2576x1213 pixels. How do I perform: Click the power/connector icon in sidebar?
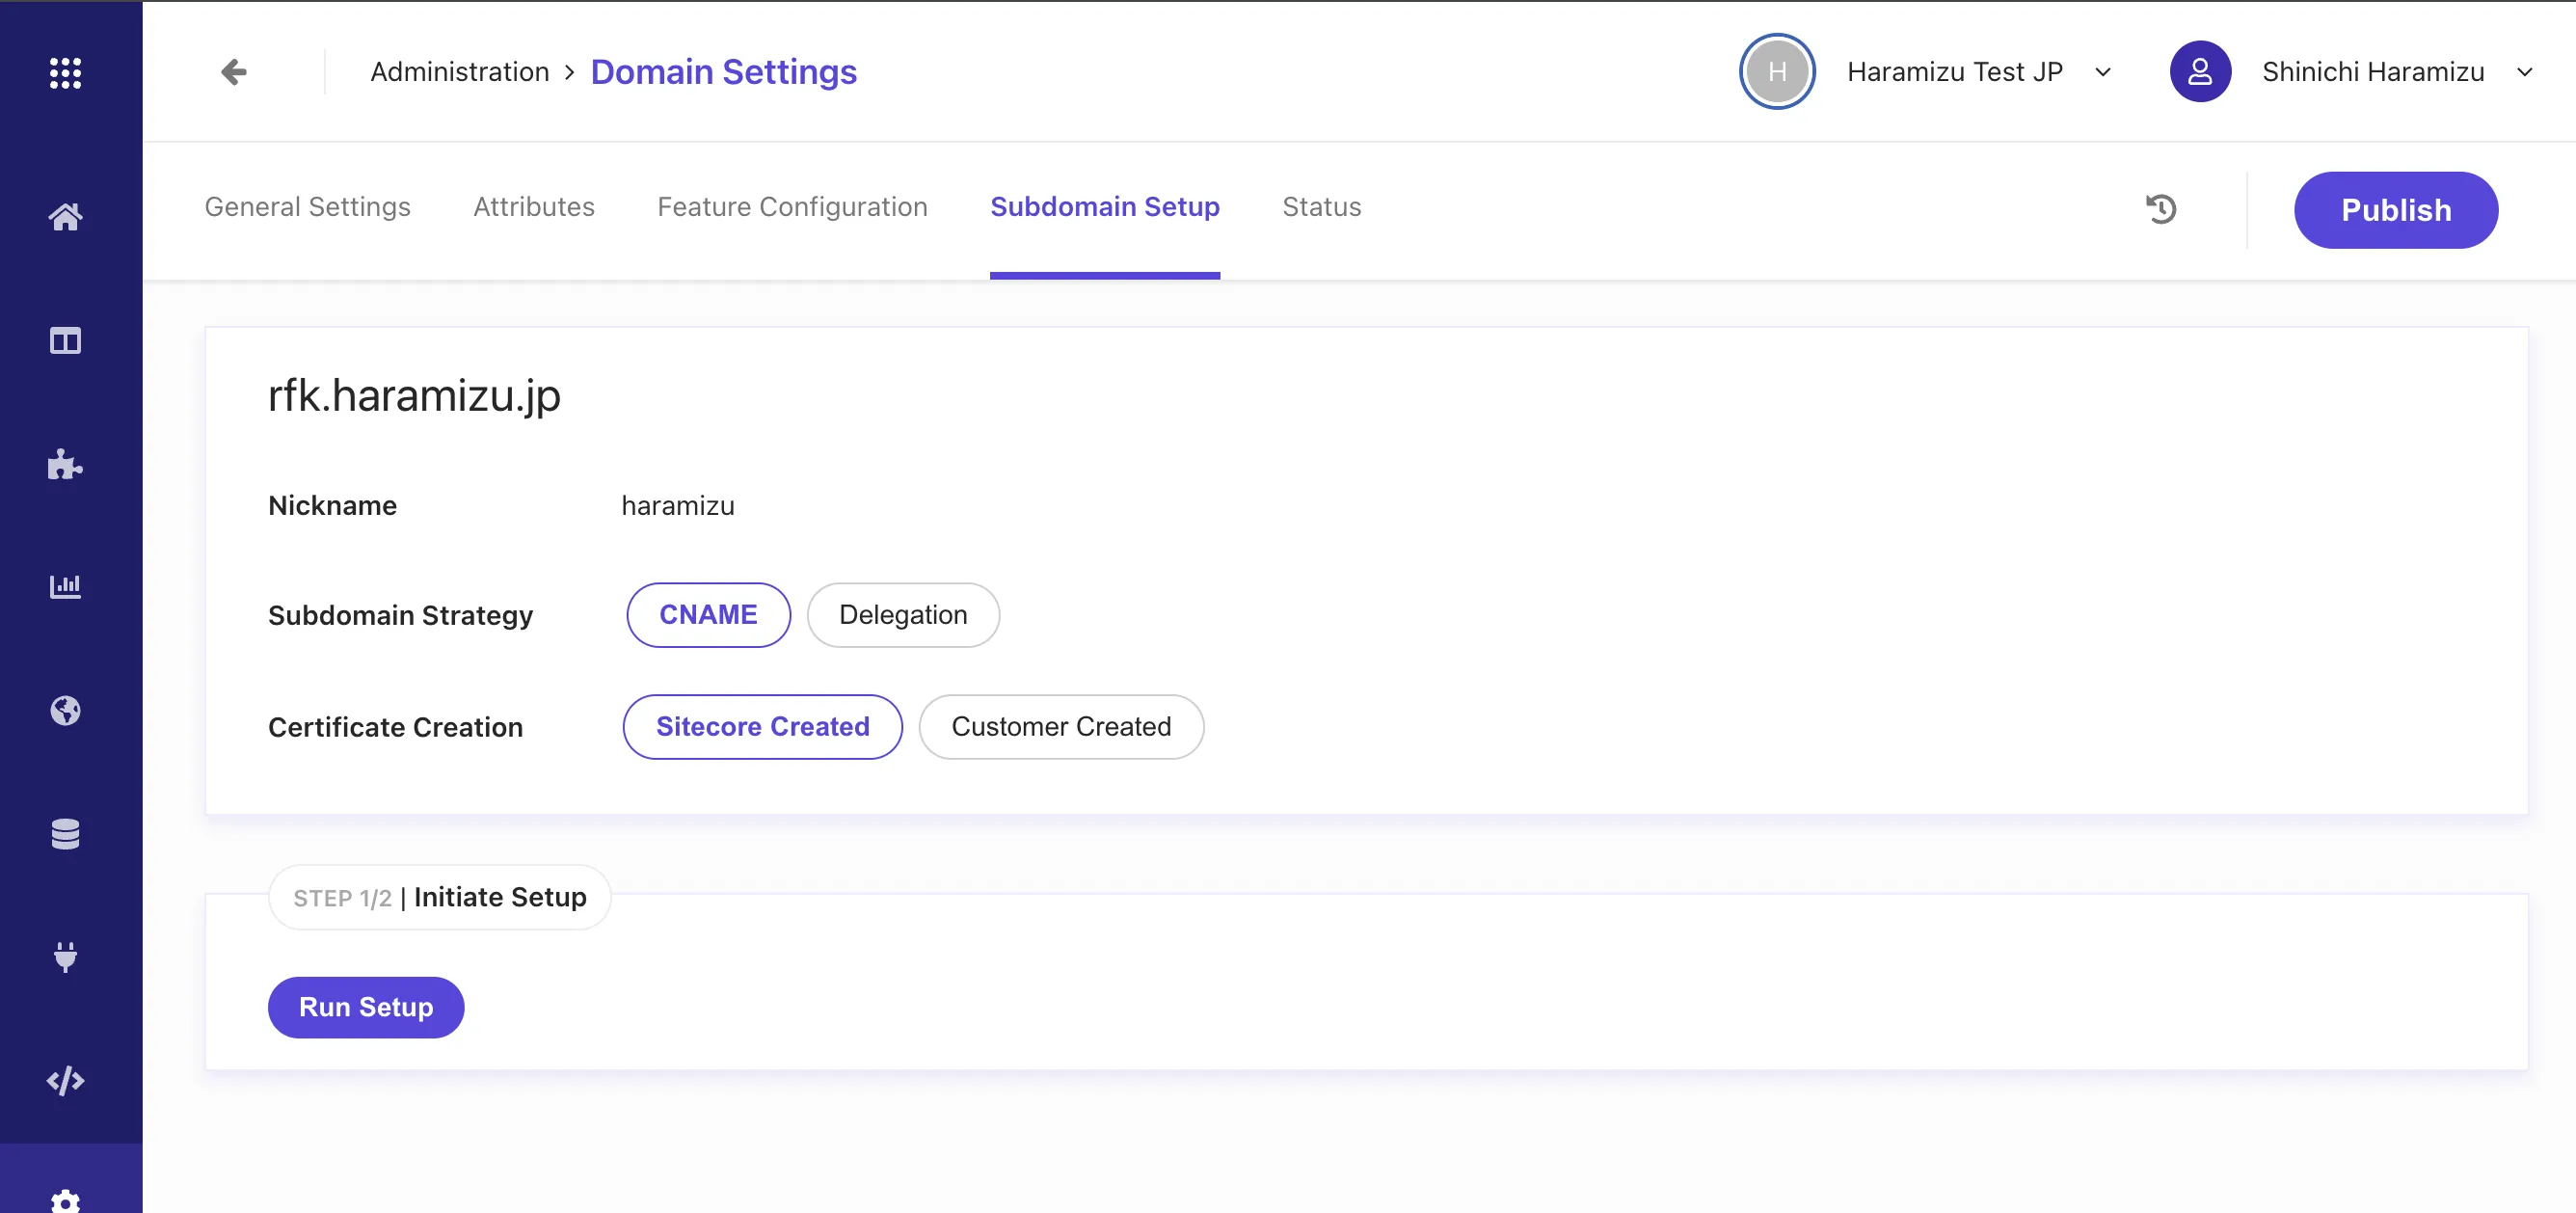[x=66, y=957]
